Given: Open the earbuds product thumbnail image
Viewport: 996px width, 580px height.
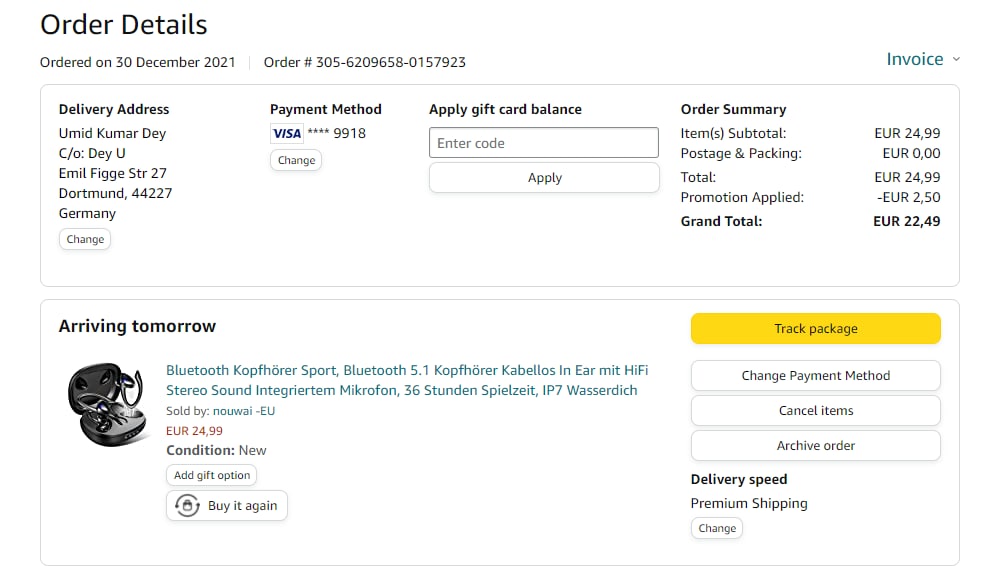Looking at the screenshot, I should point(107,403).
